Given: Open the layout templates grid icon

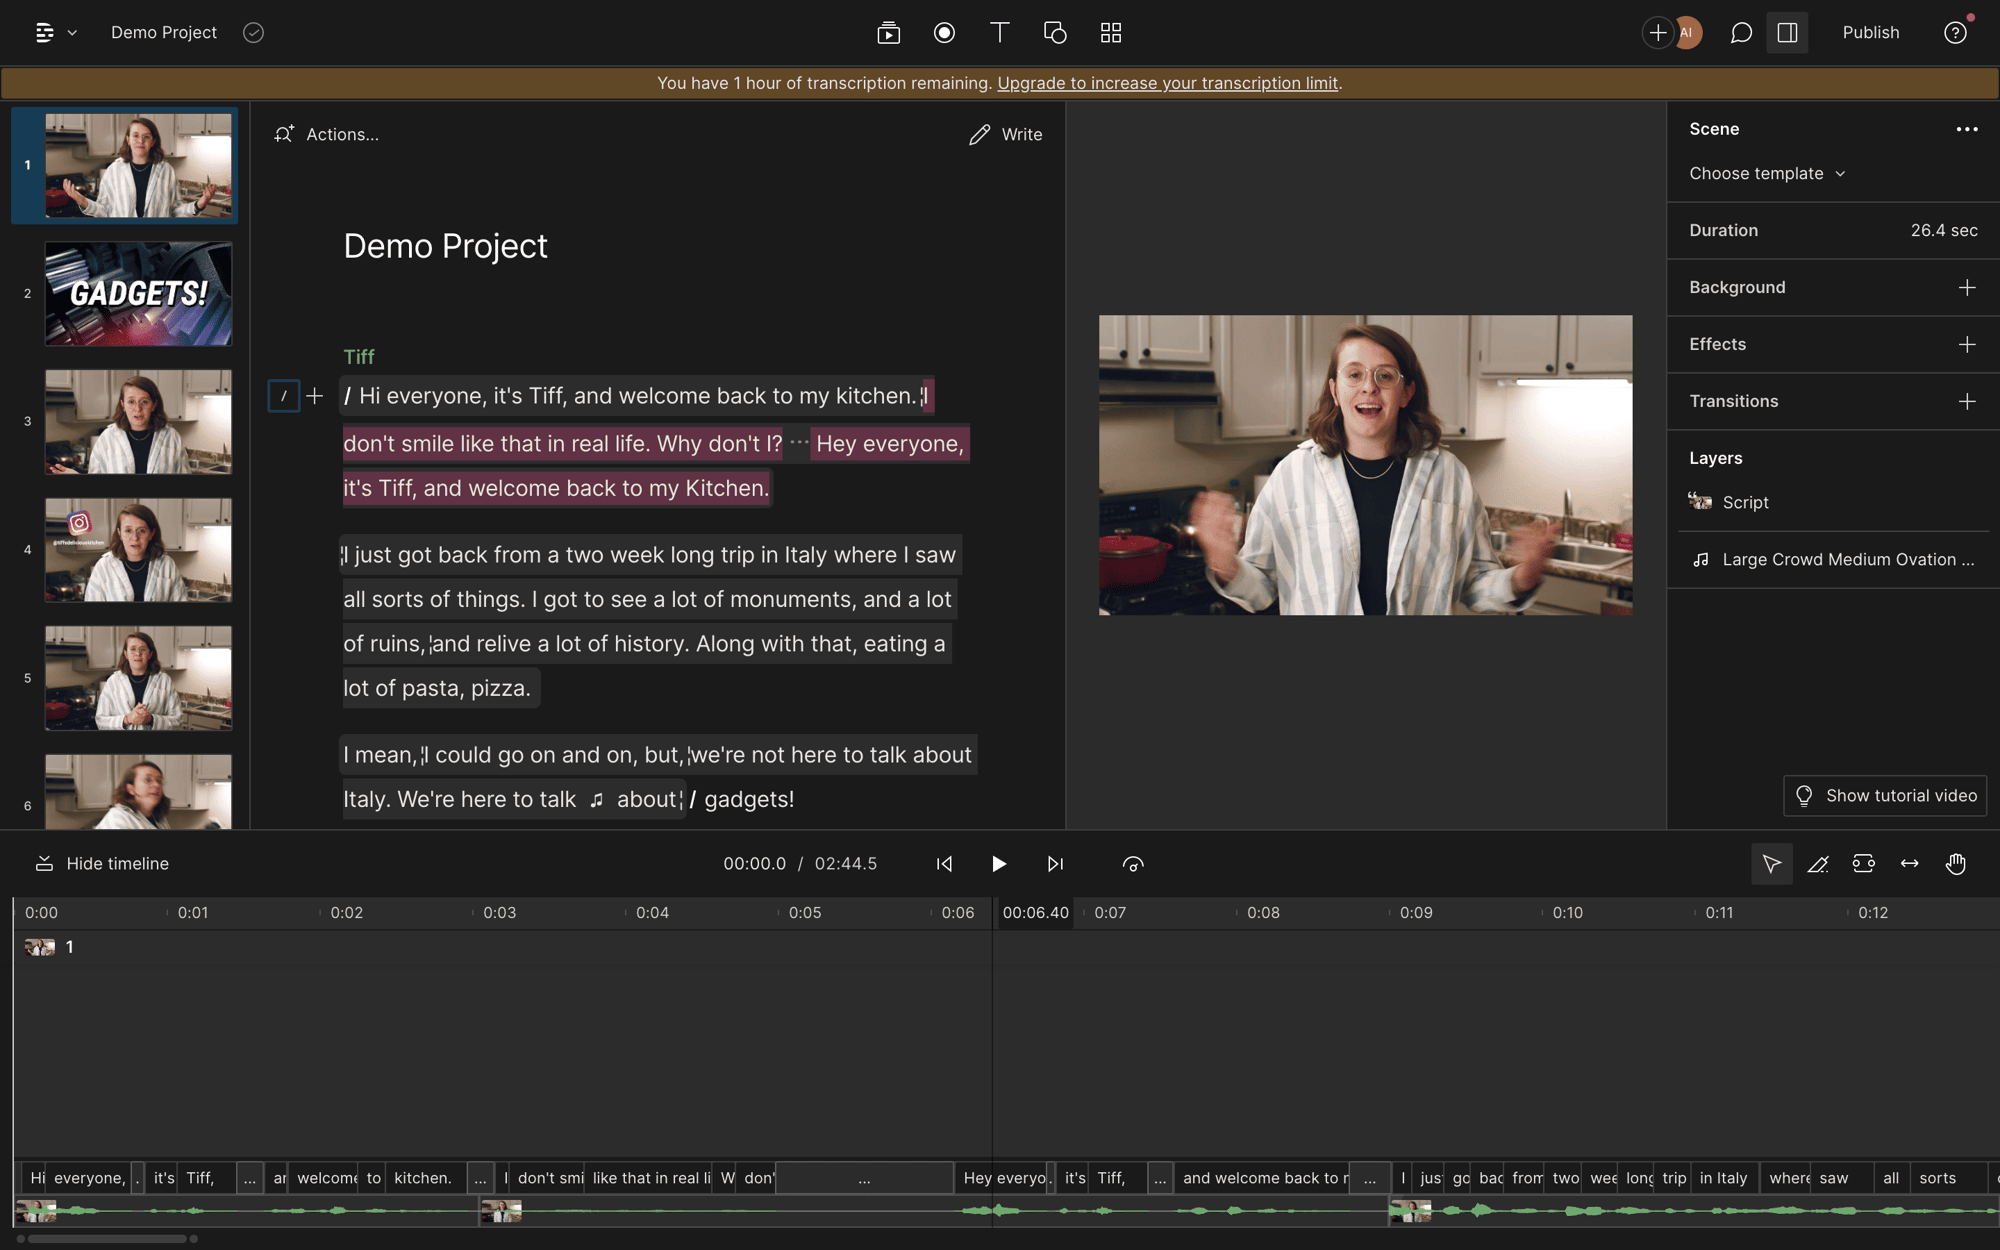Looking at the screenshot, I should (1110, 32).
